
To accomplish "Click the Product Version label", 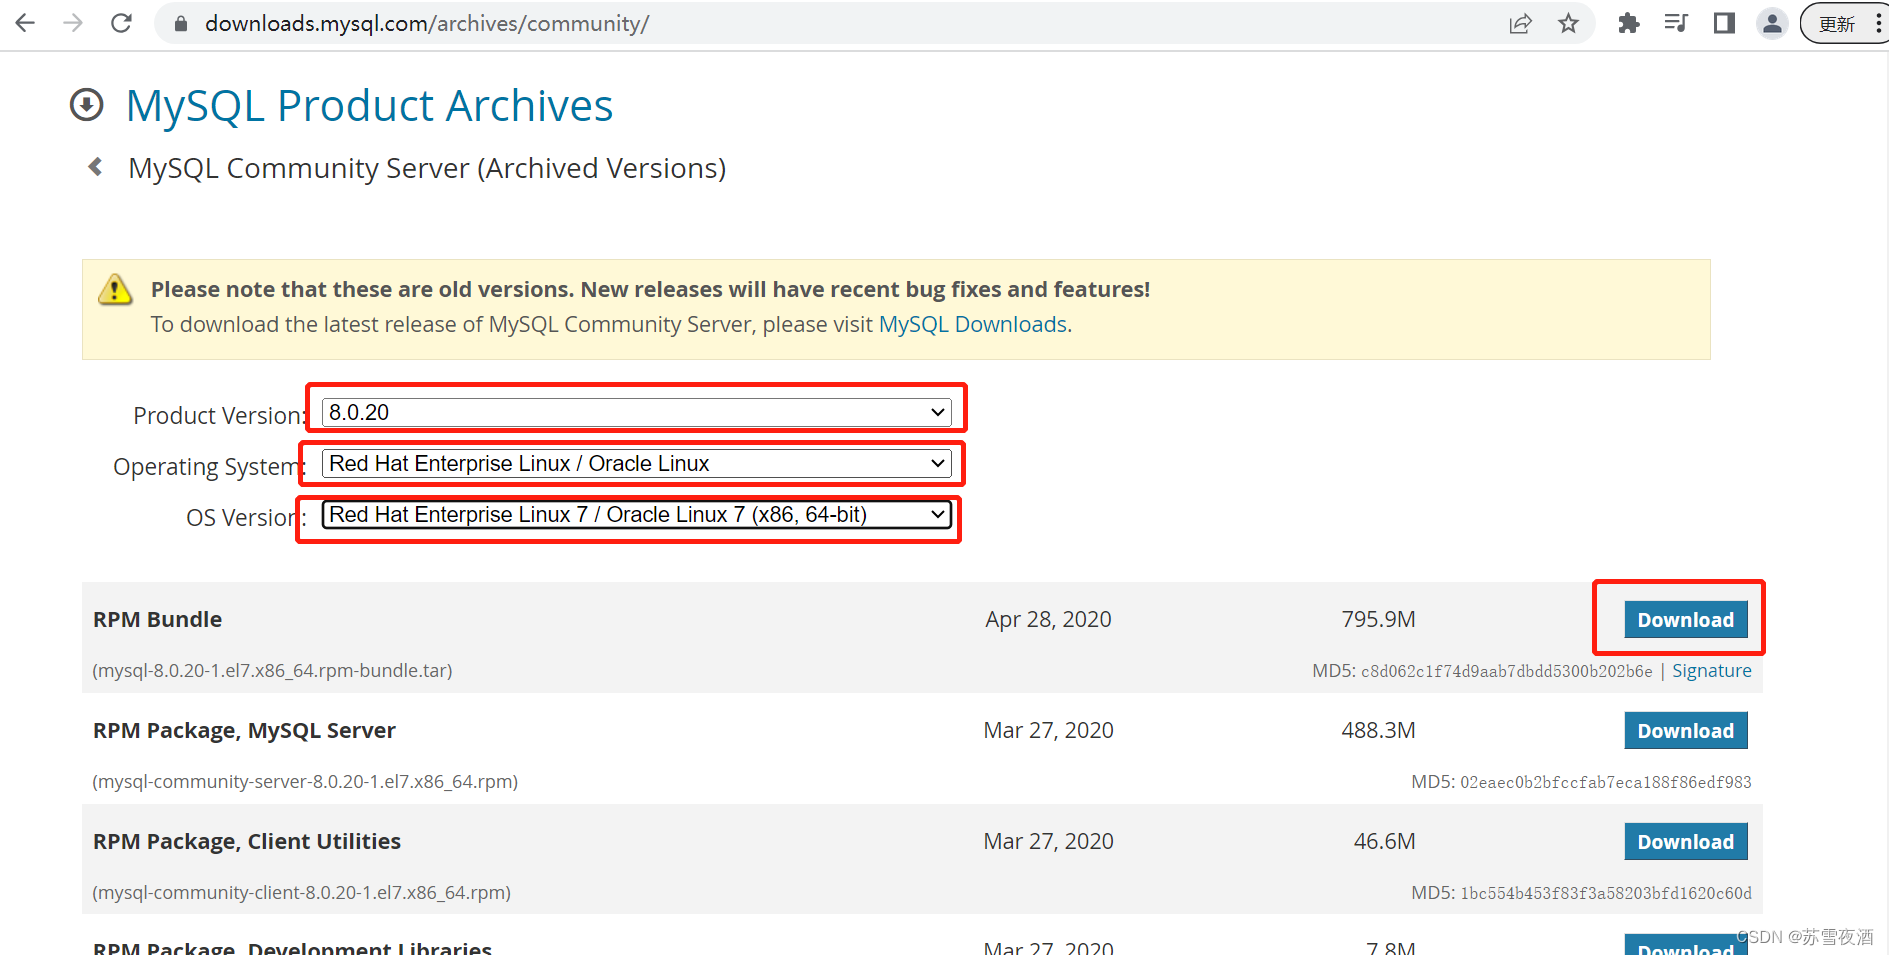I will pyautogui.click(x=220, y=415).
